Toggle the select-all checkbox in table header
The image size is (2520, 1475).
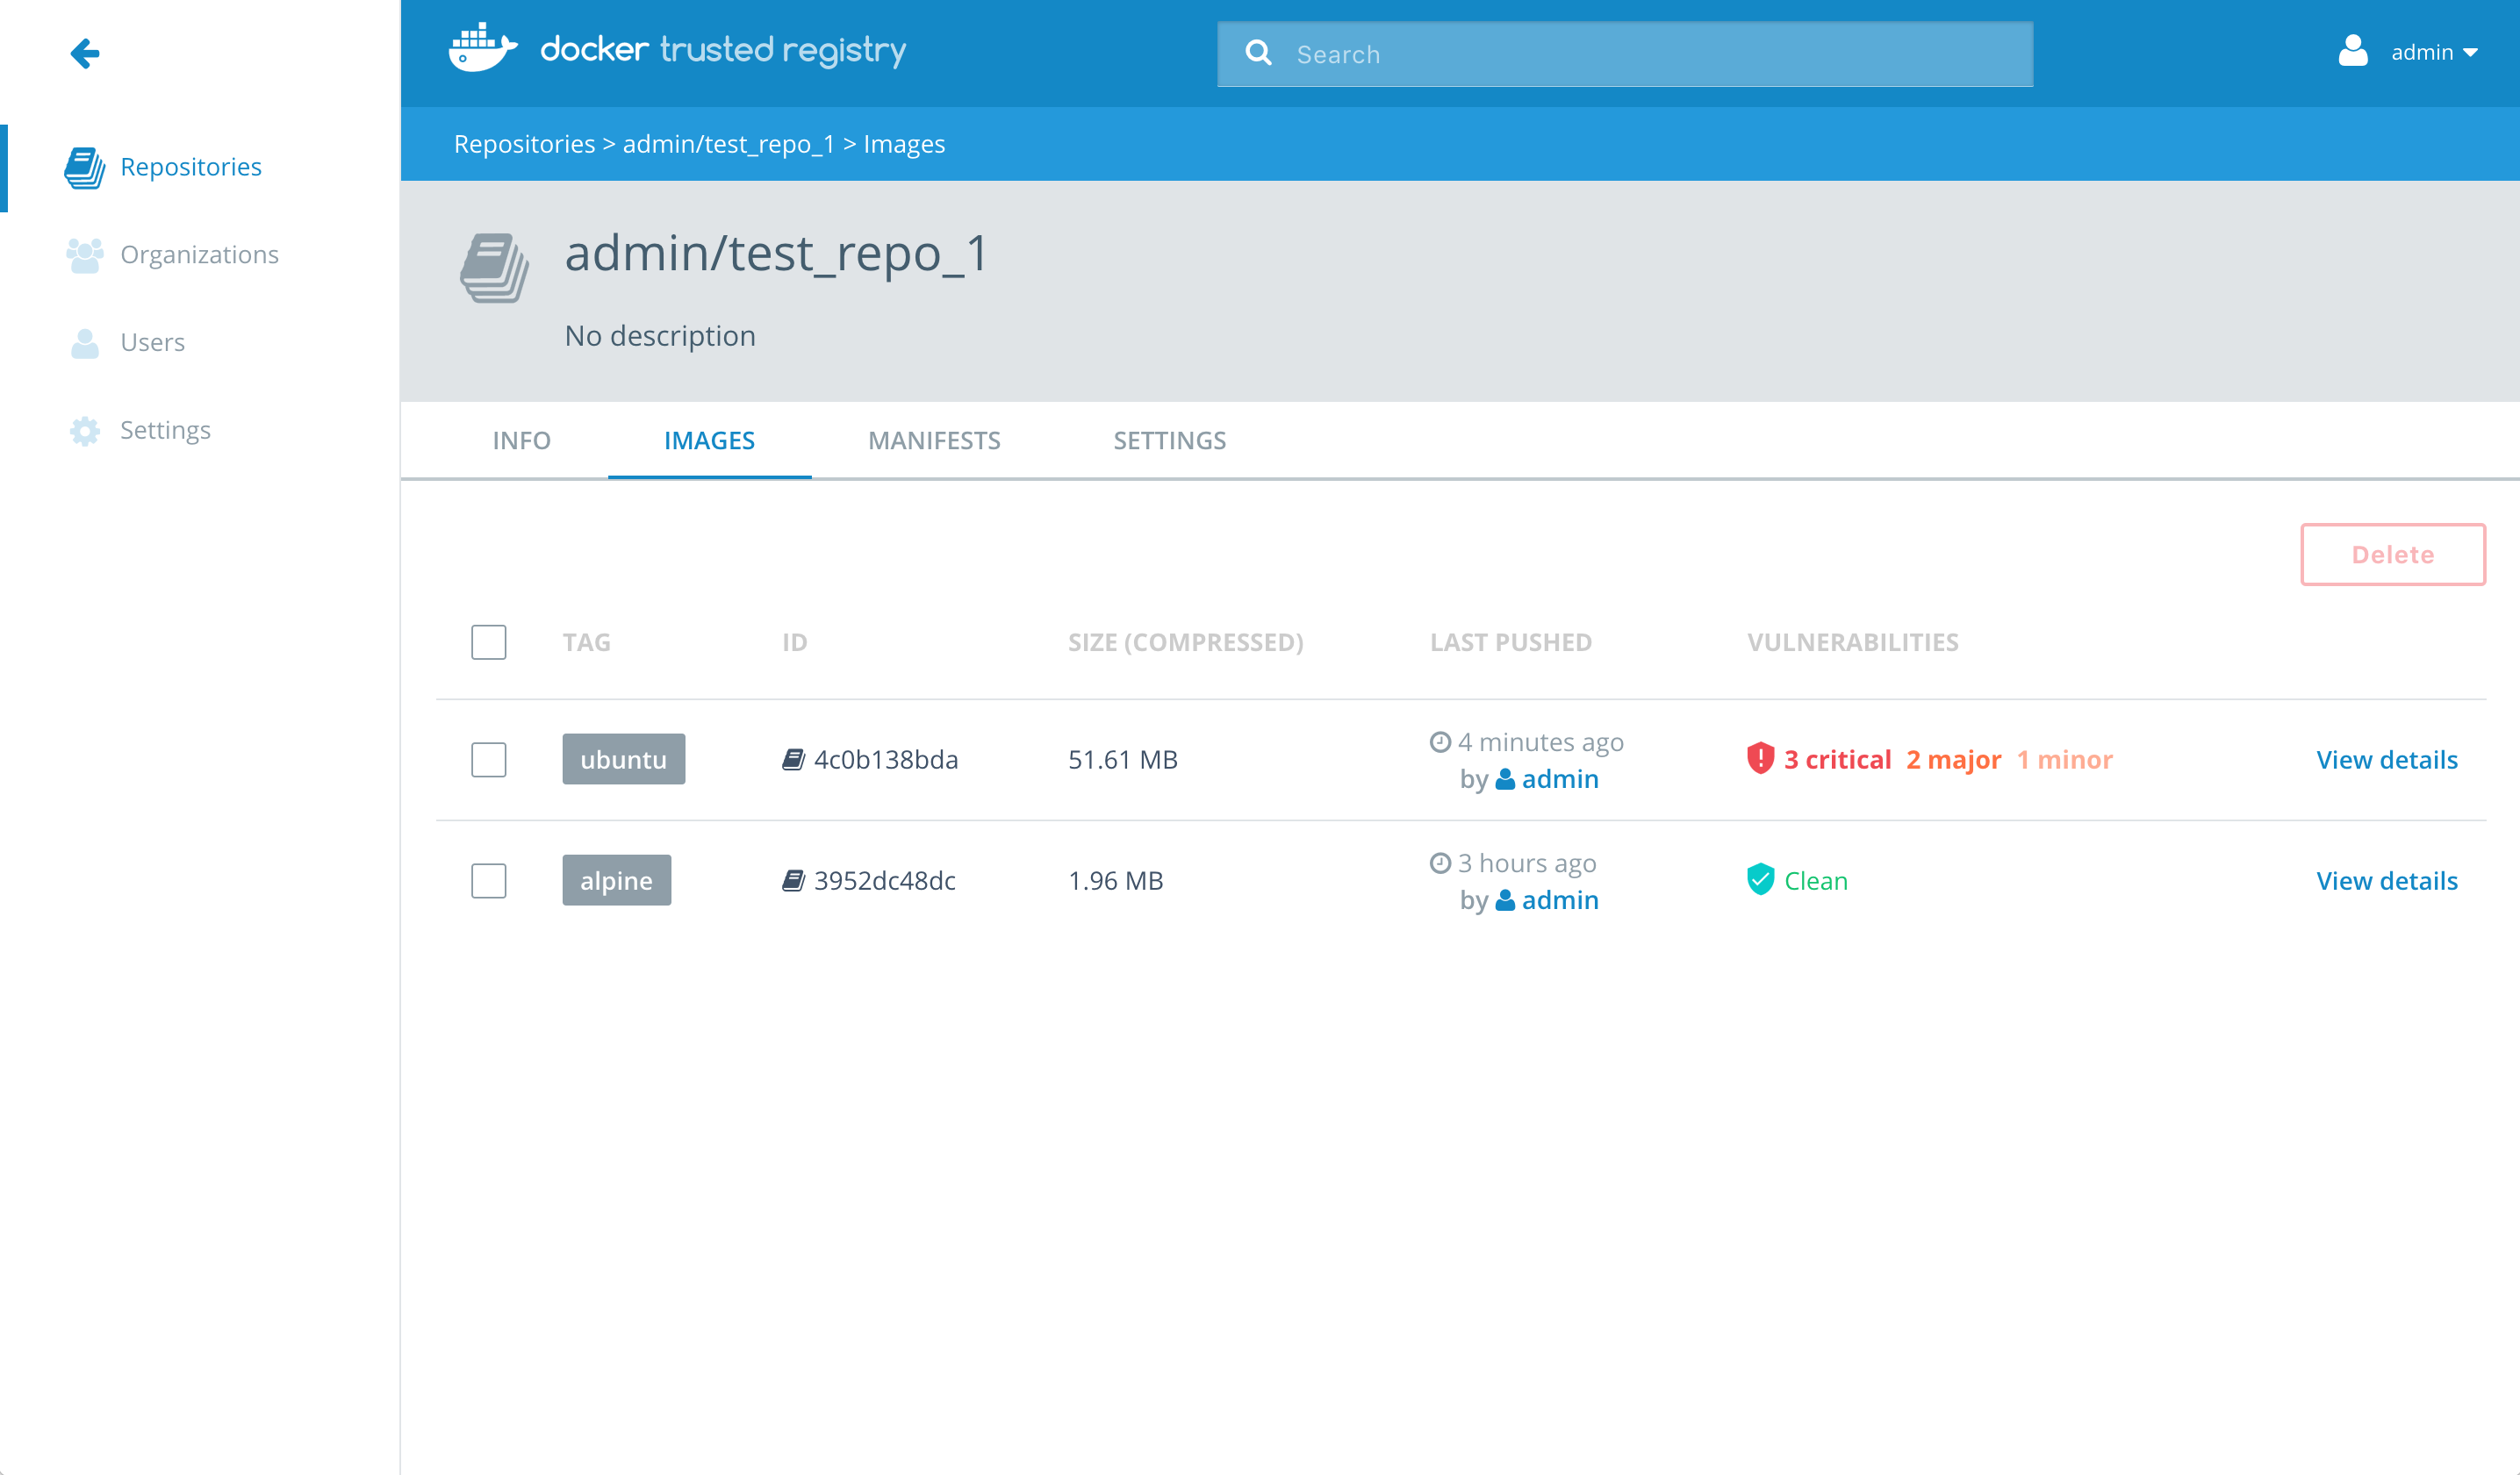pos(489,642)
